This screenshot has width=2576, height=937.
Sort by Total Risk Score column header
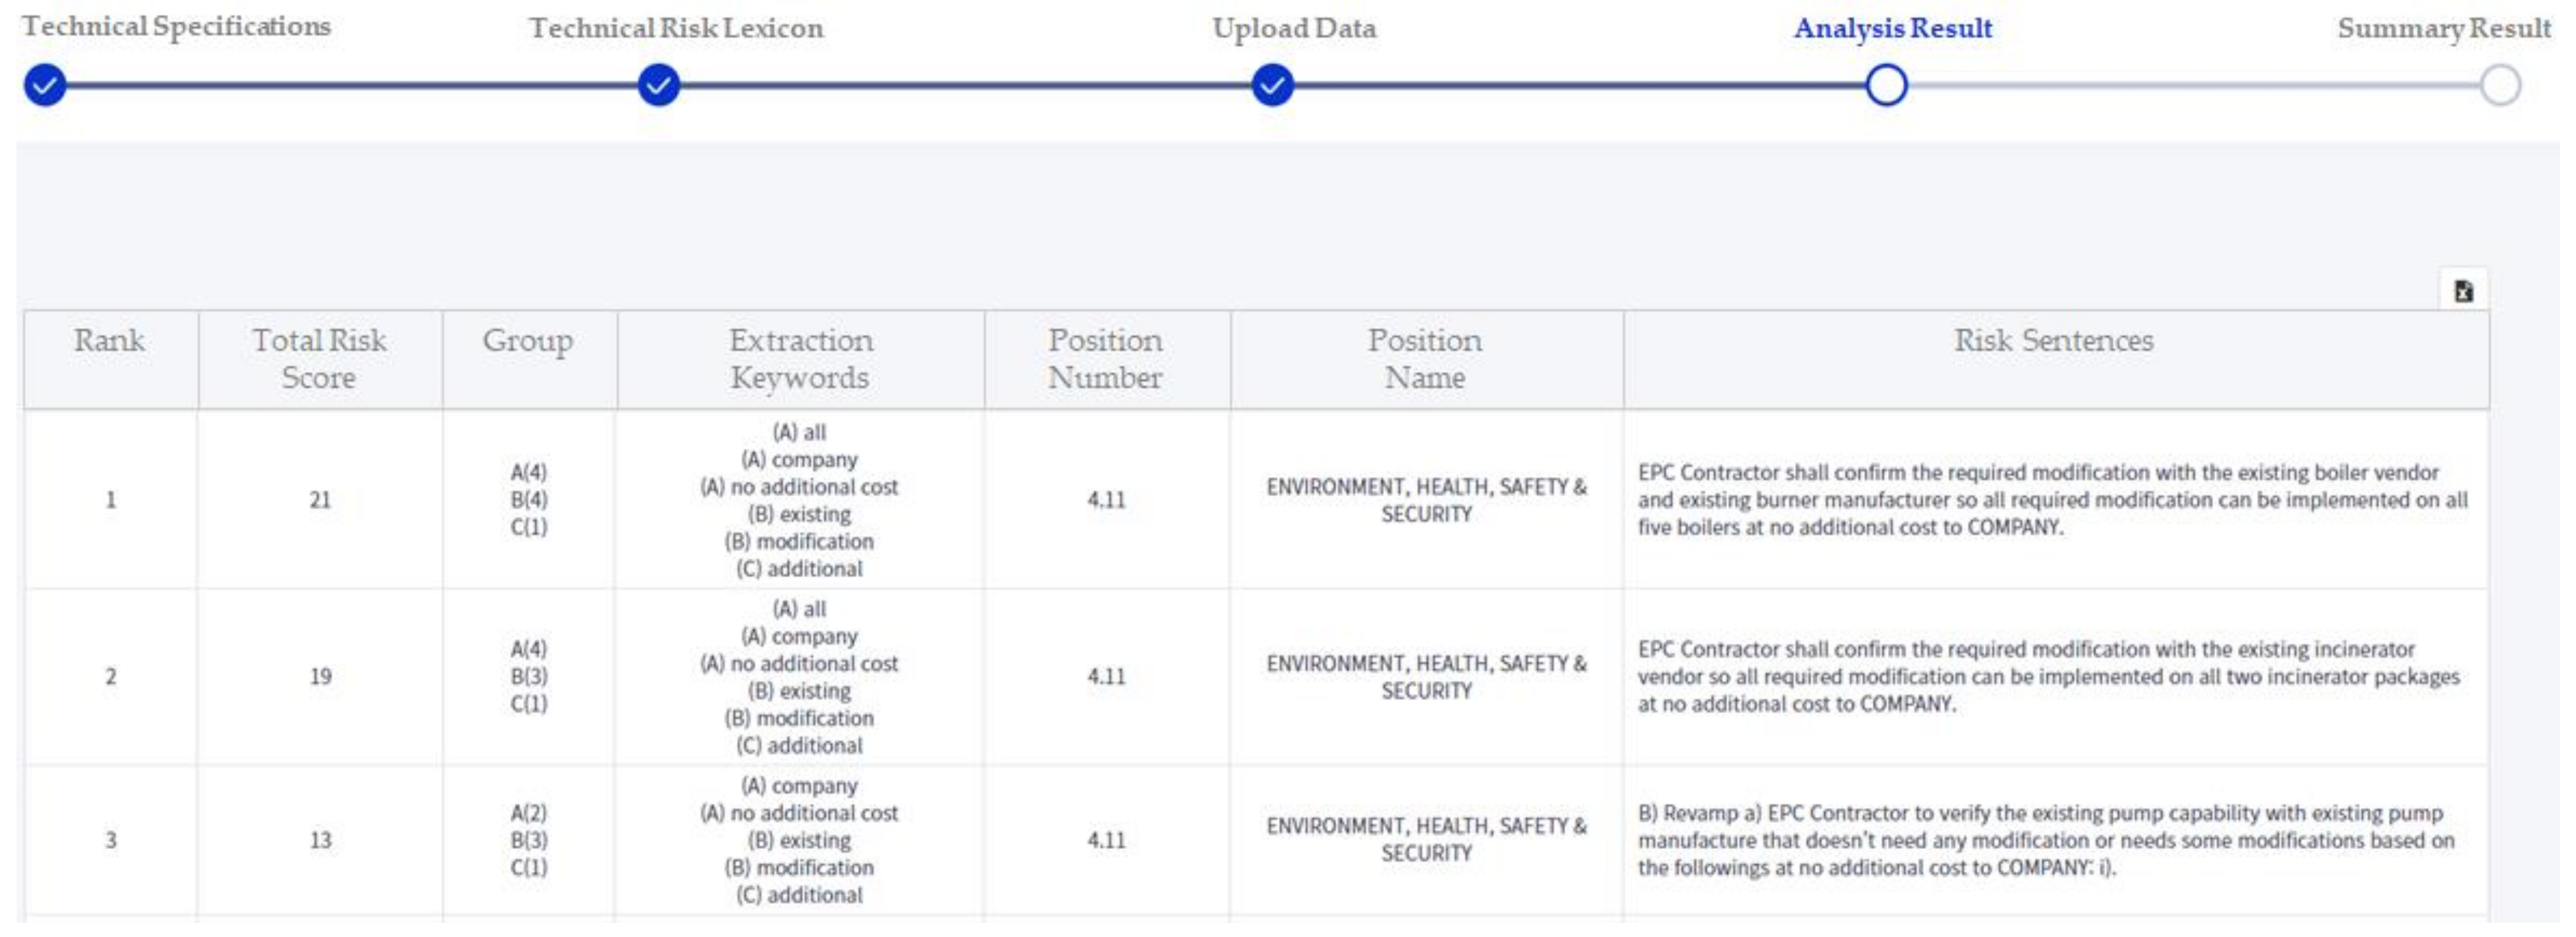[x=319, y=359]
